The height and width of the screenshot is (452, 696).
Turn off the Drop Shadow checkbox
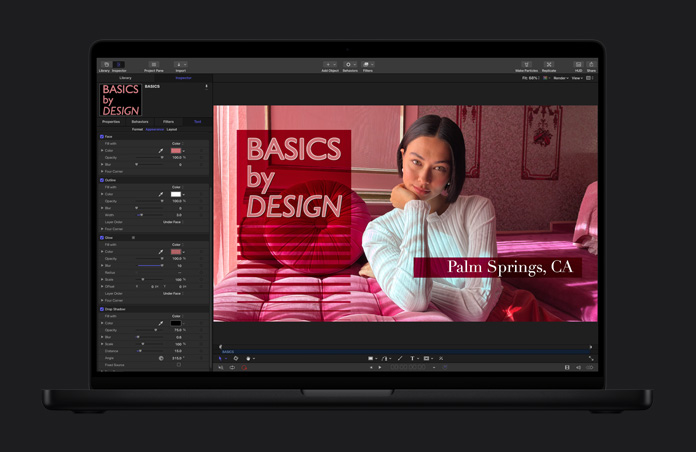tap(102, 309)
